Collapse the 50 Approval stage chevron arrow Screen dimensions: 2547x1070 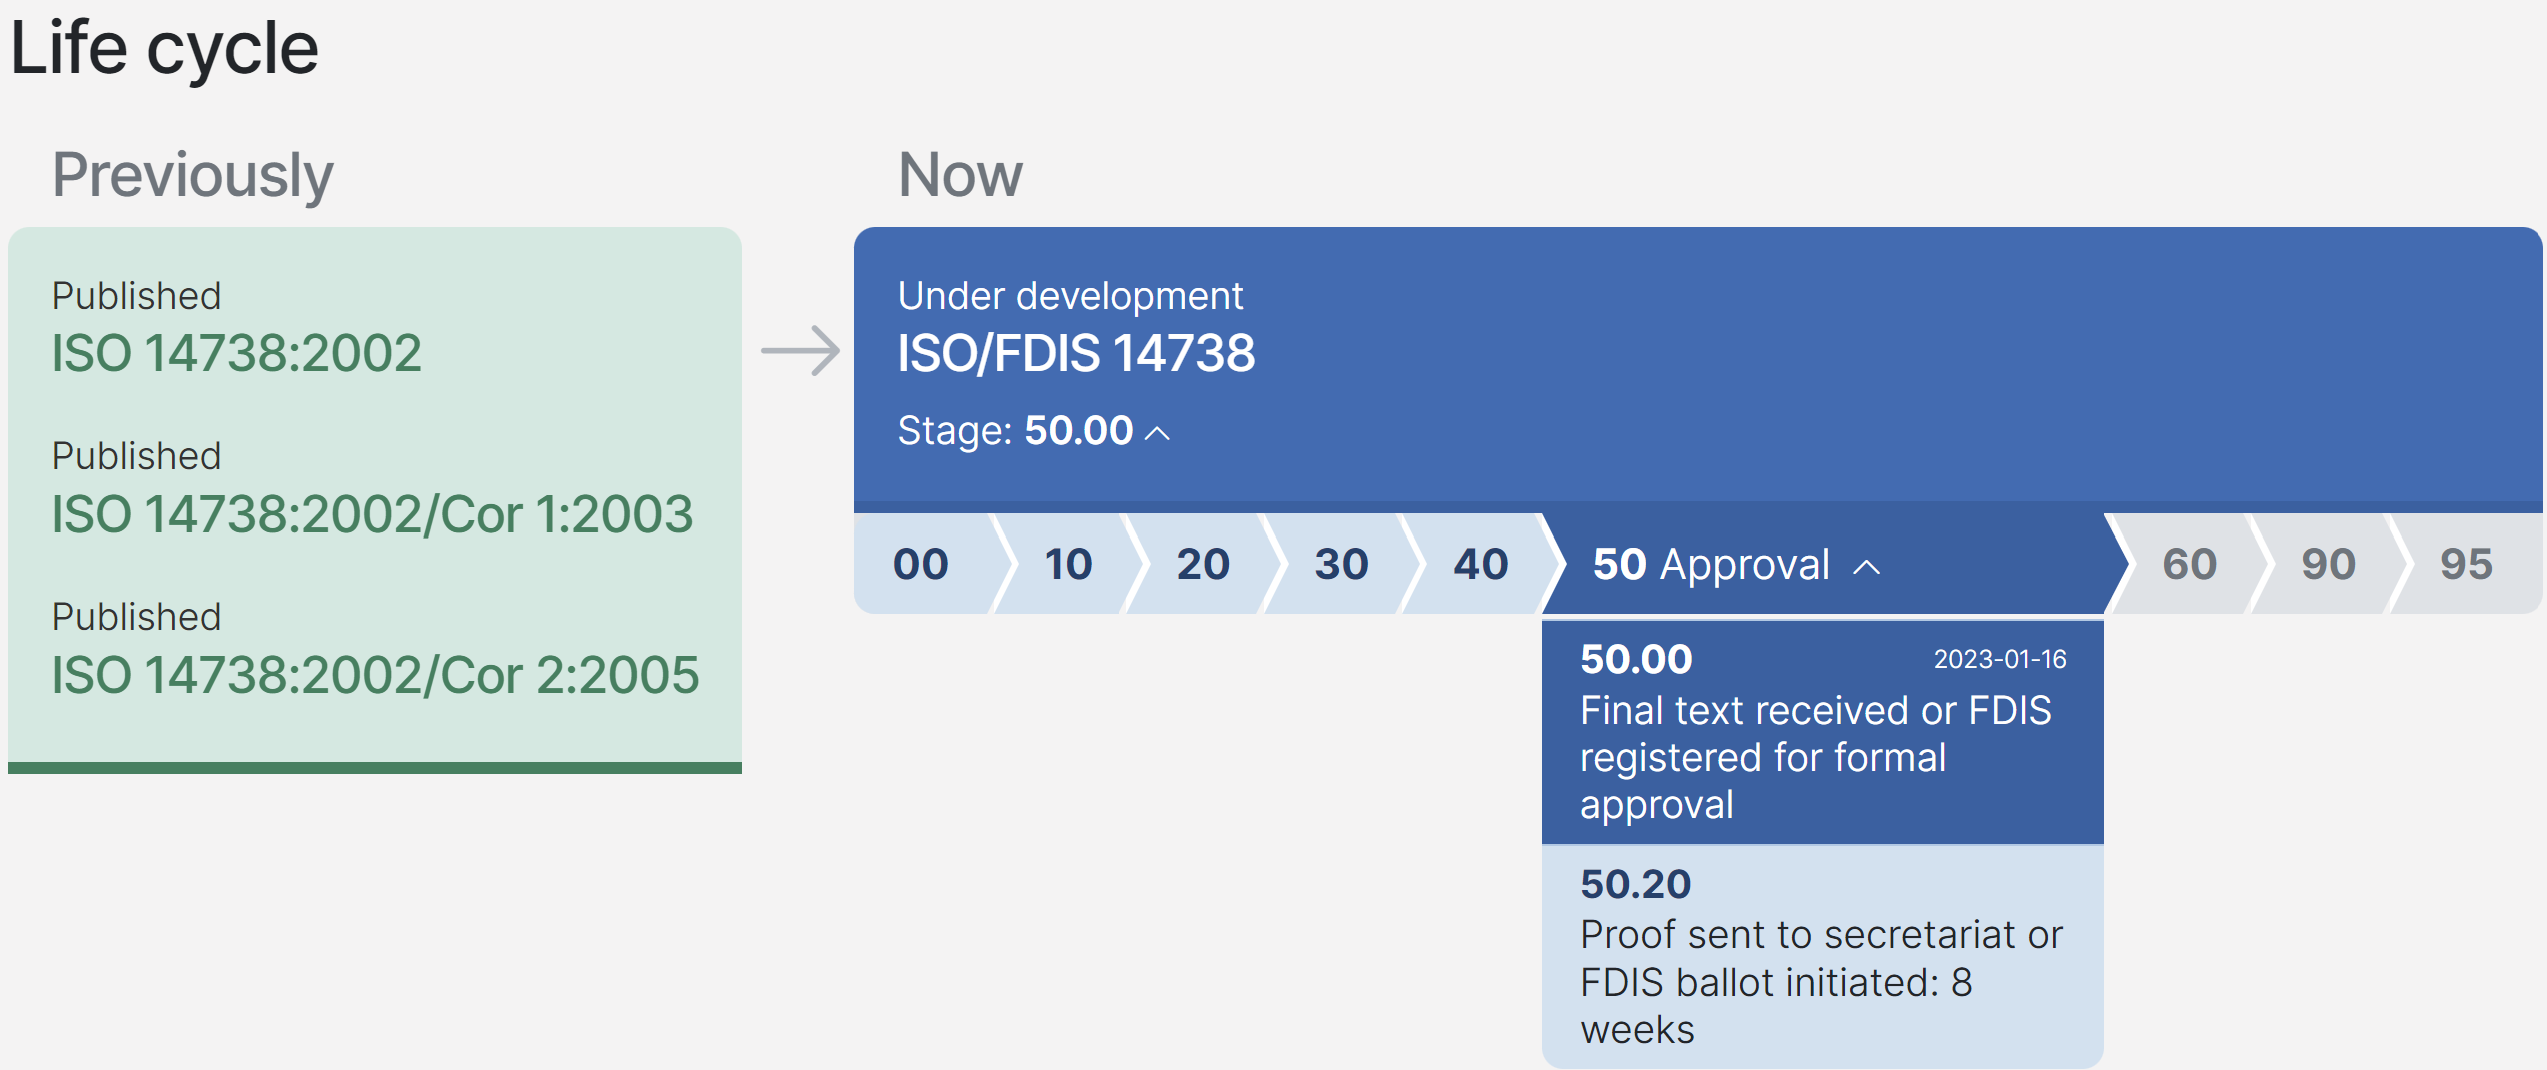1868,565
